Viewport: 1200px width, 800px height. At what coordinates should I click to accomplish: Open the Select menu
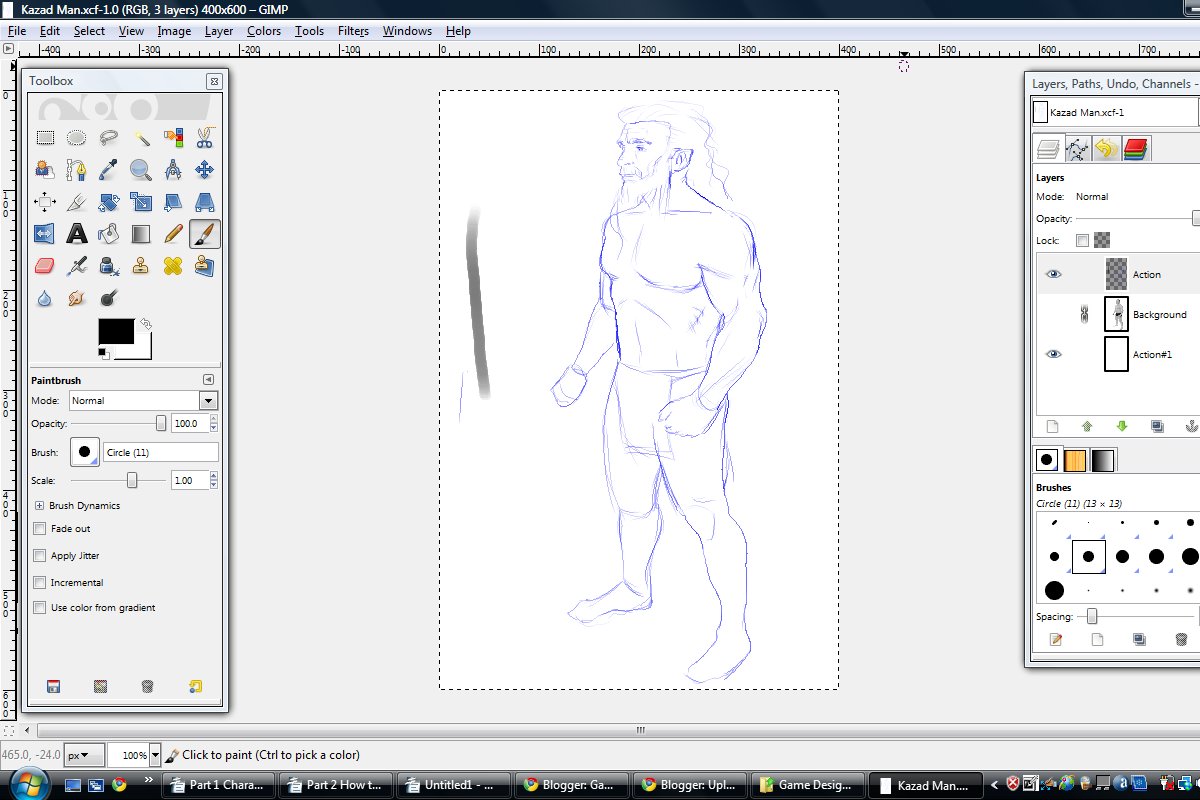tap(89, 31)
